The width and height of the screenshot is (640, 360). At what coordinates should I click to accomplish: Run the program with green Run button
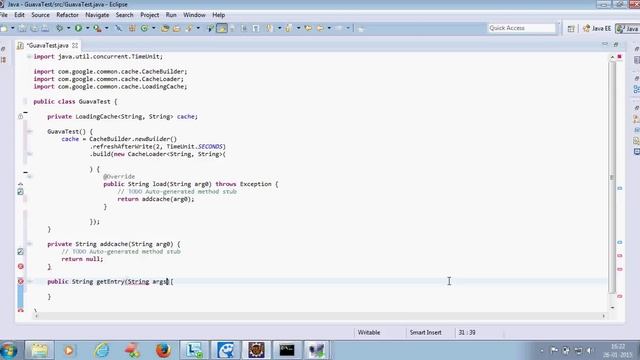(x=78, y=28)
